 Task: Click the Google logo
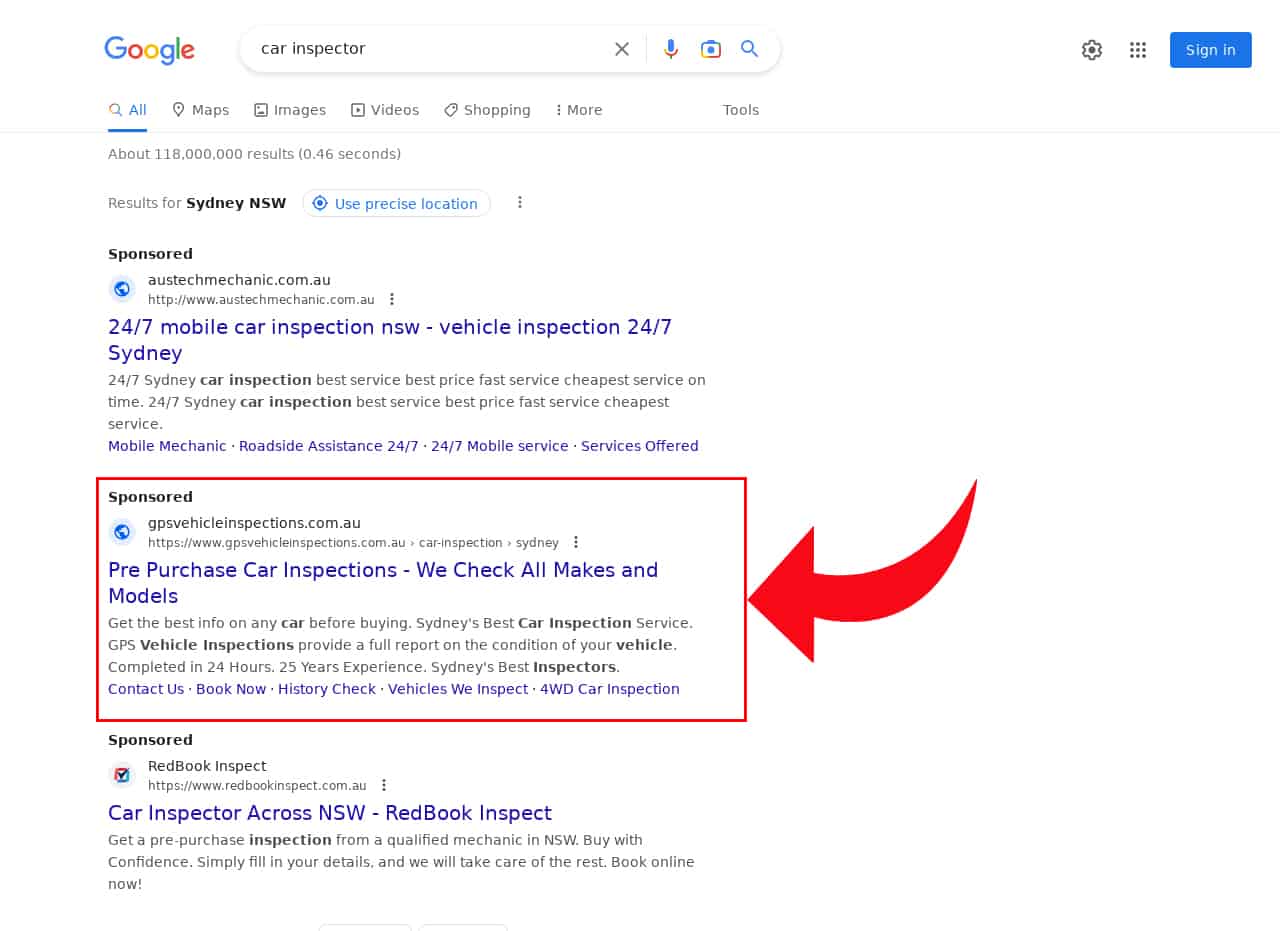[x=150, y=50]
